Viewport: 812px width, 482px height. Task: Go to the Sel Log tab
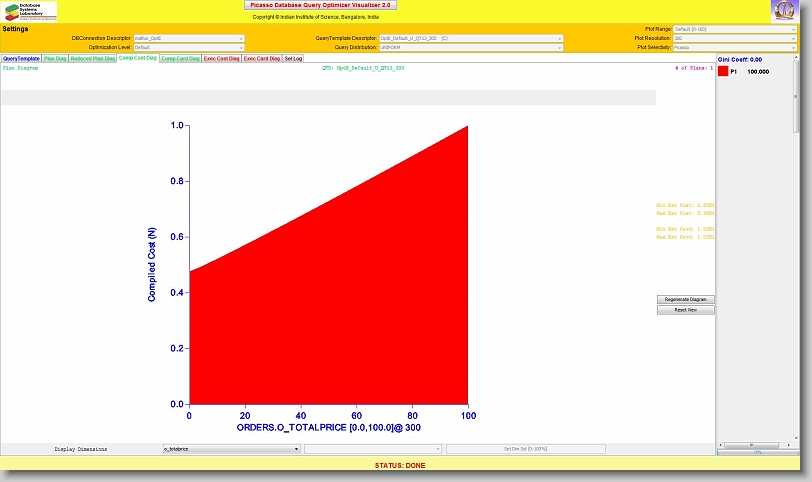point(293,59)
